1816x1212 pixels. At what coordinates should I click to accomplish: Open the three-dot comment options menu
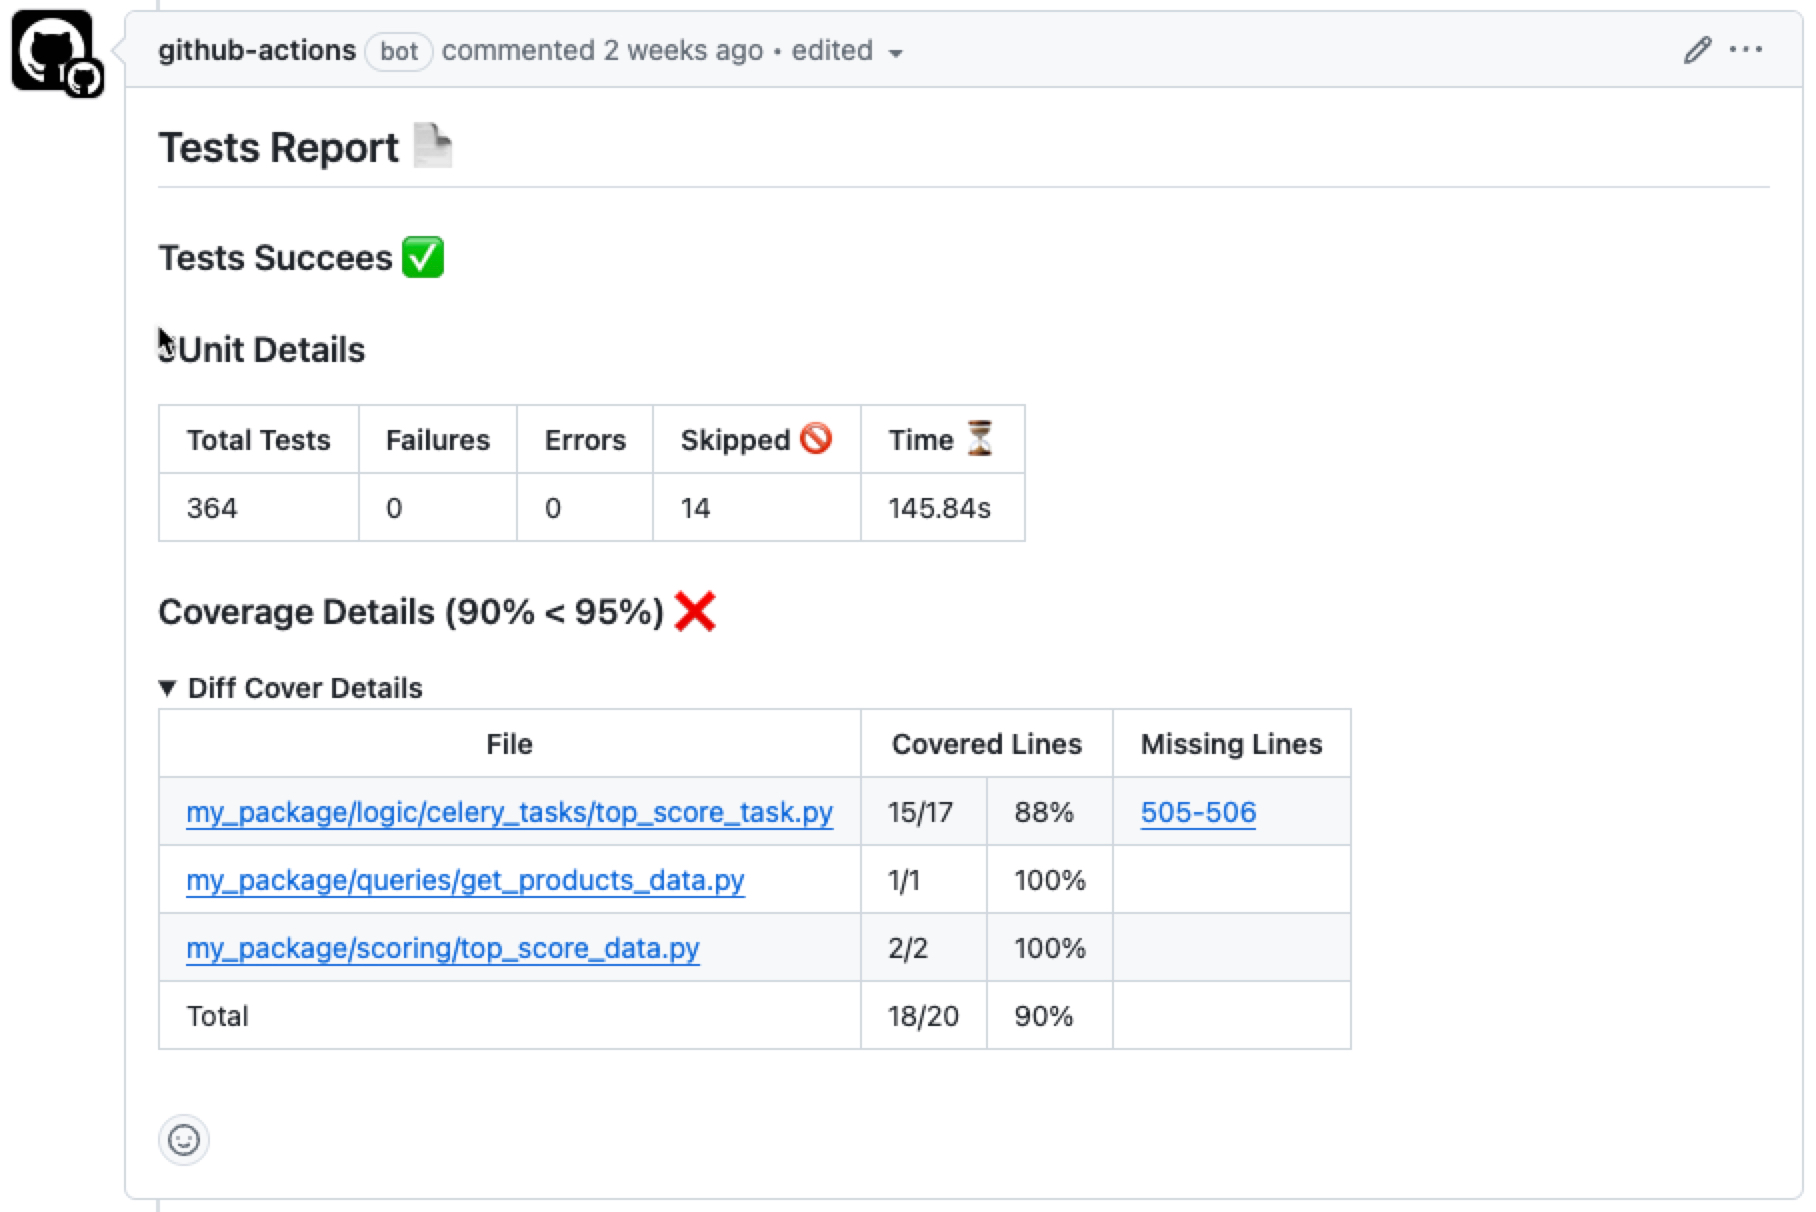click(x=1746, y=50)
